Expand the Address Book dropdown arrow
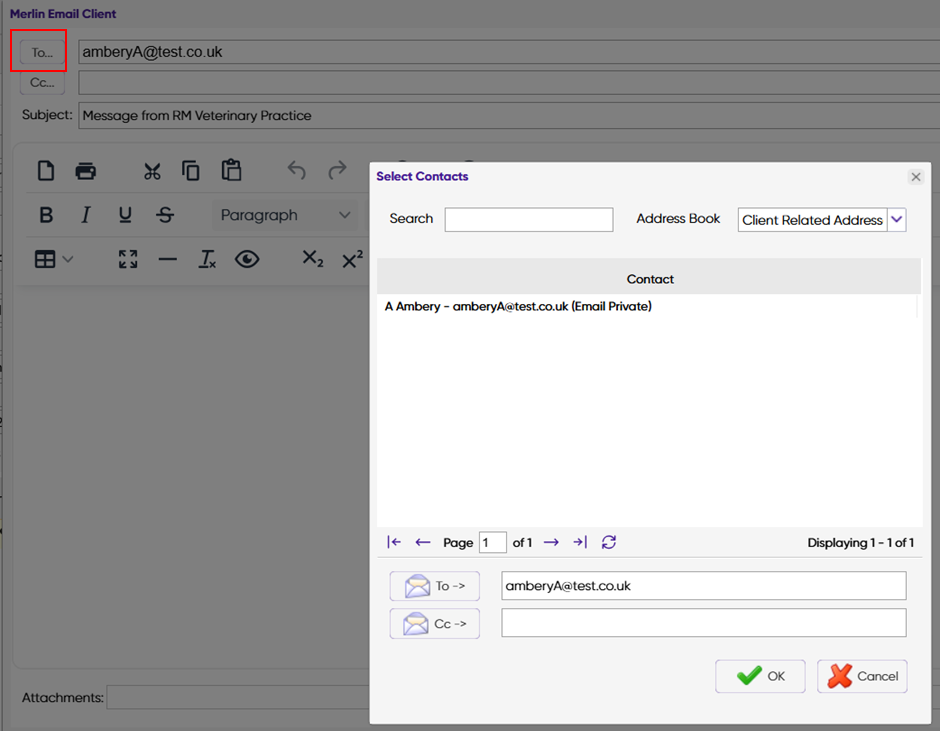Image resolution: width=940 pixels, height=731 pixels. coord(897,219)
